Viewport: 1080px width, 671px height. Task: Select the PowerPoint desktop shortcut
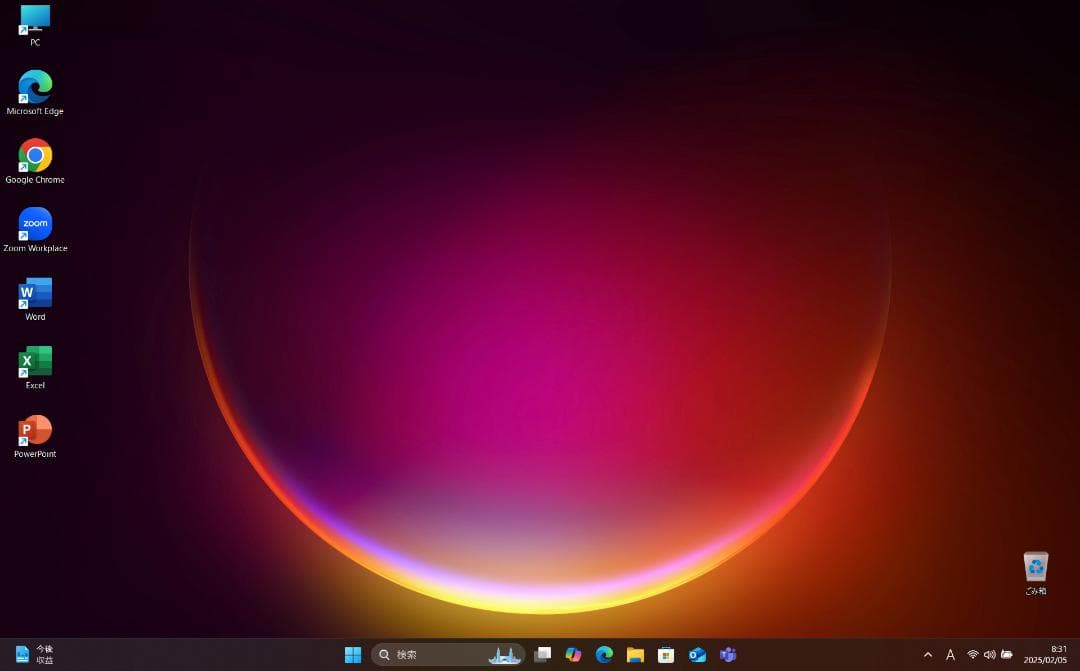pos(35,431)
